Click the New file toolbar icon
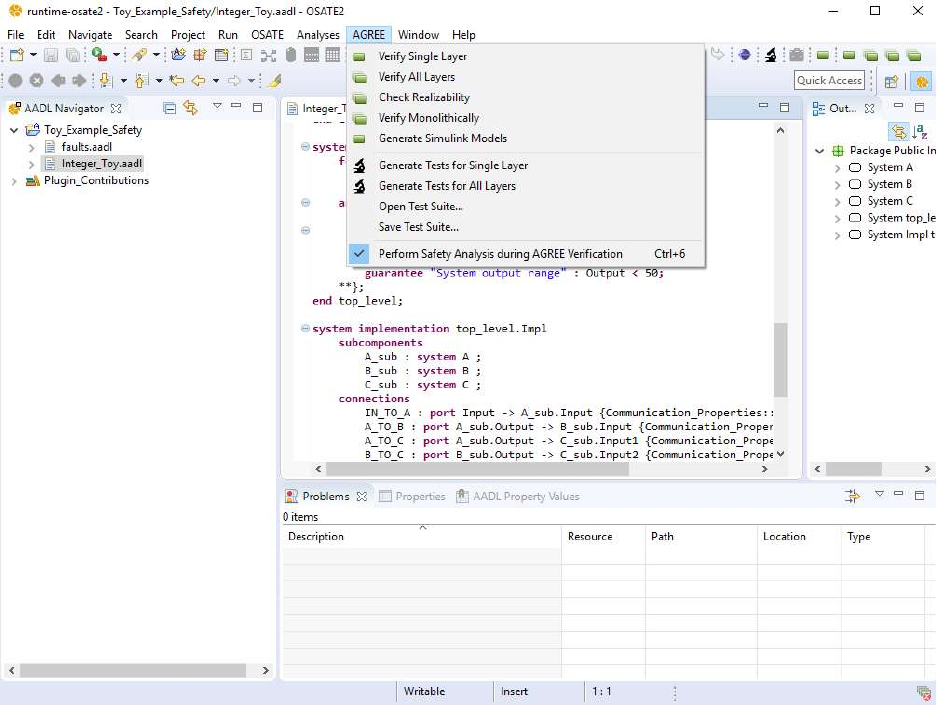937x705 pixels. point(17,56)
